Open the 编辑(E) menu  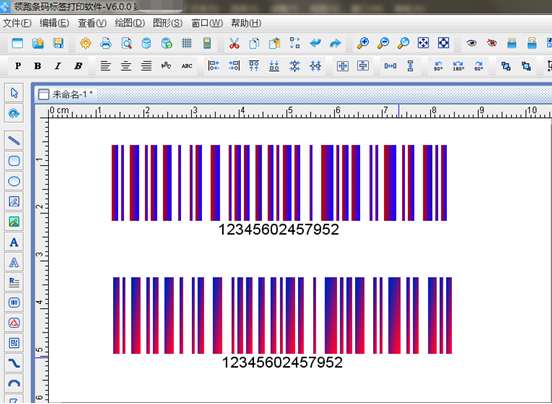pyautogui.click(x=55, y=23)
